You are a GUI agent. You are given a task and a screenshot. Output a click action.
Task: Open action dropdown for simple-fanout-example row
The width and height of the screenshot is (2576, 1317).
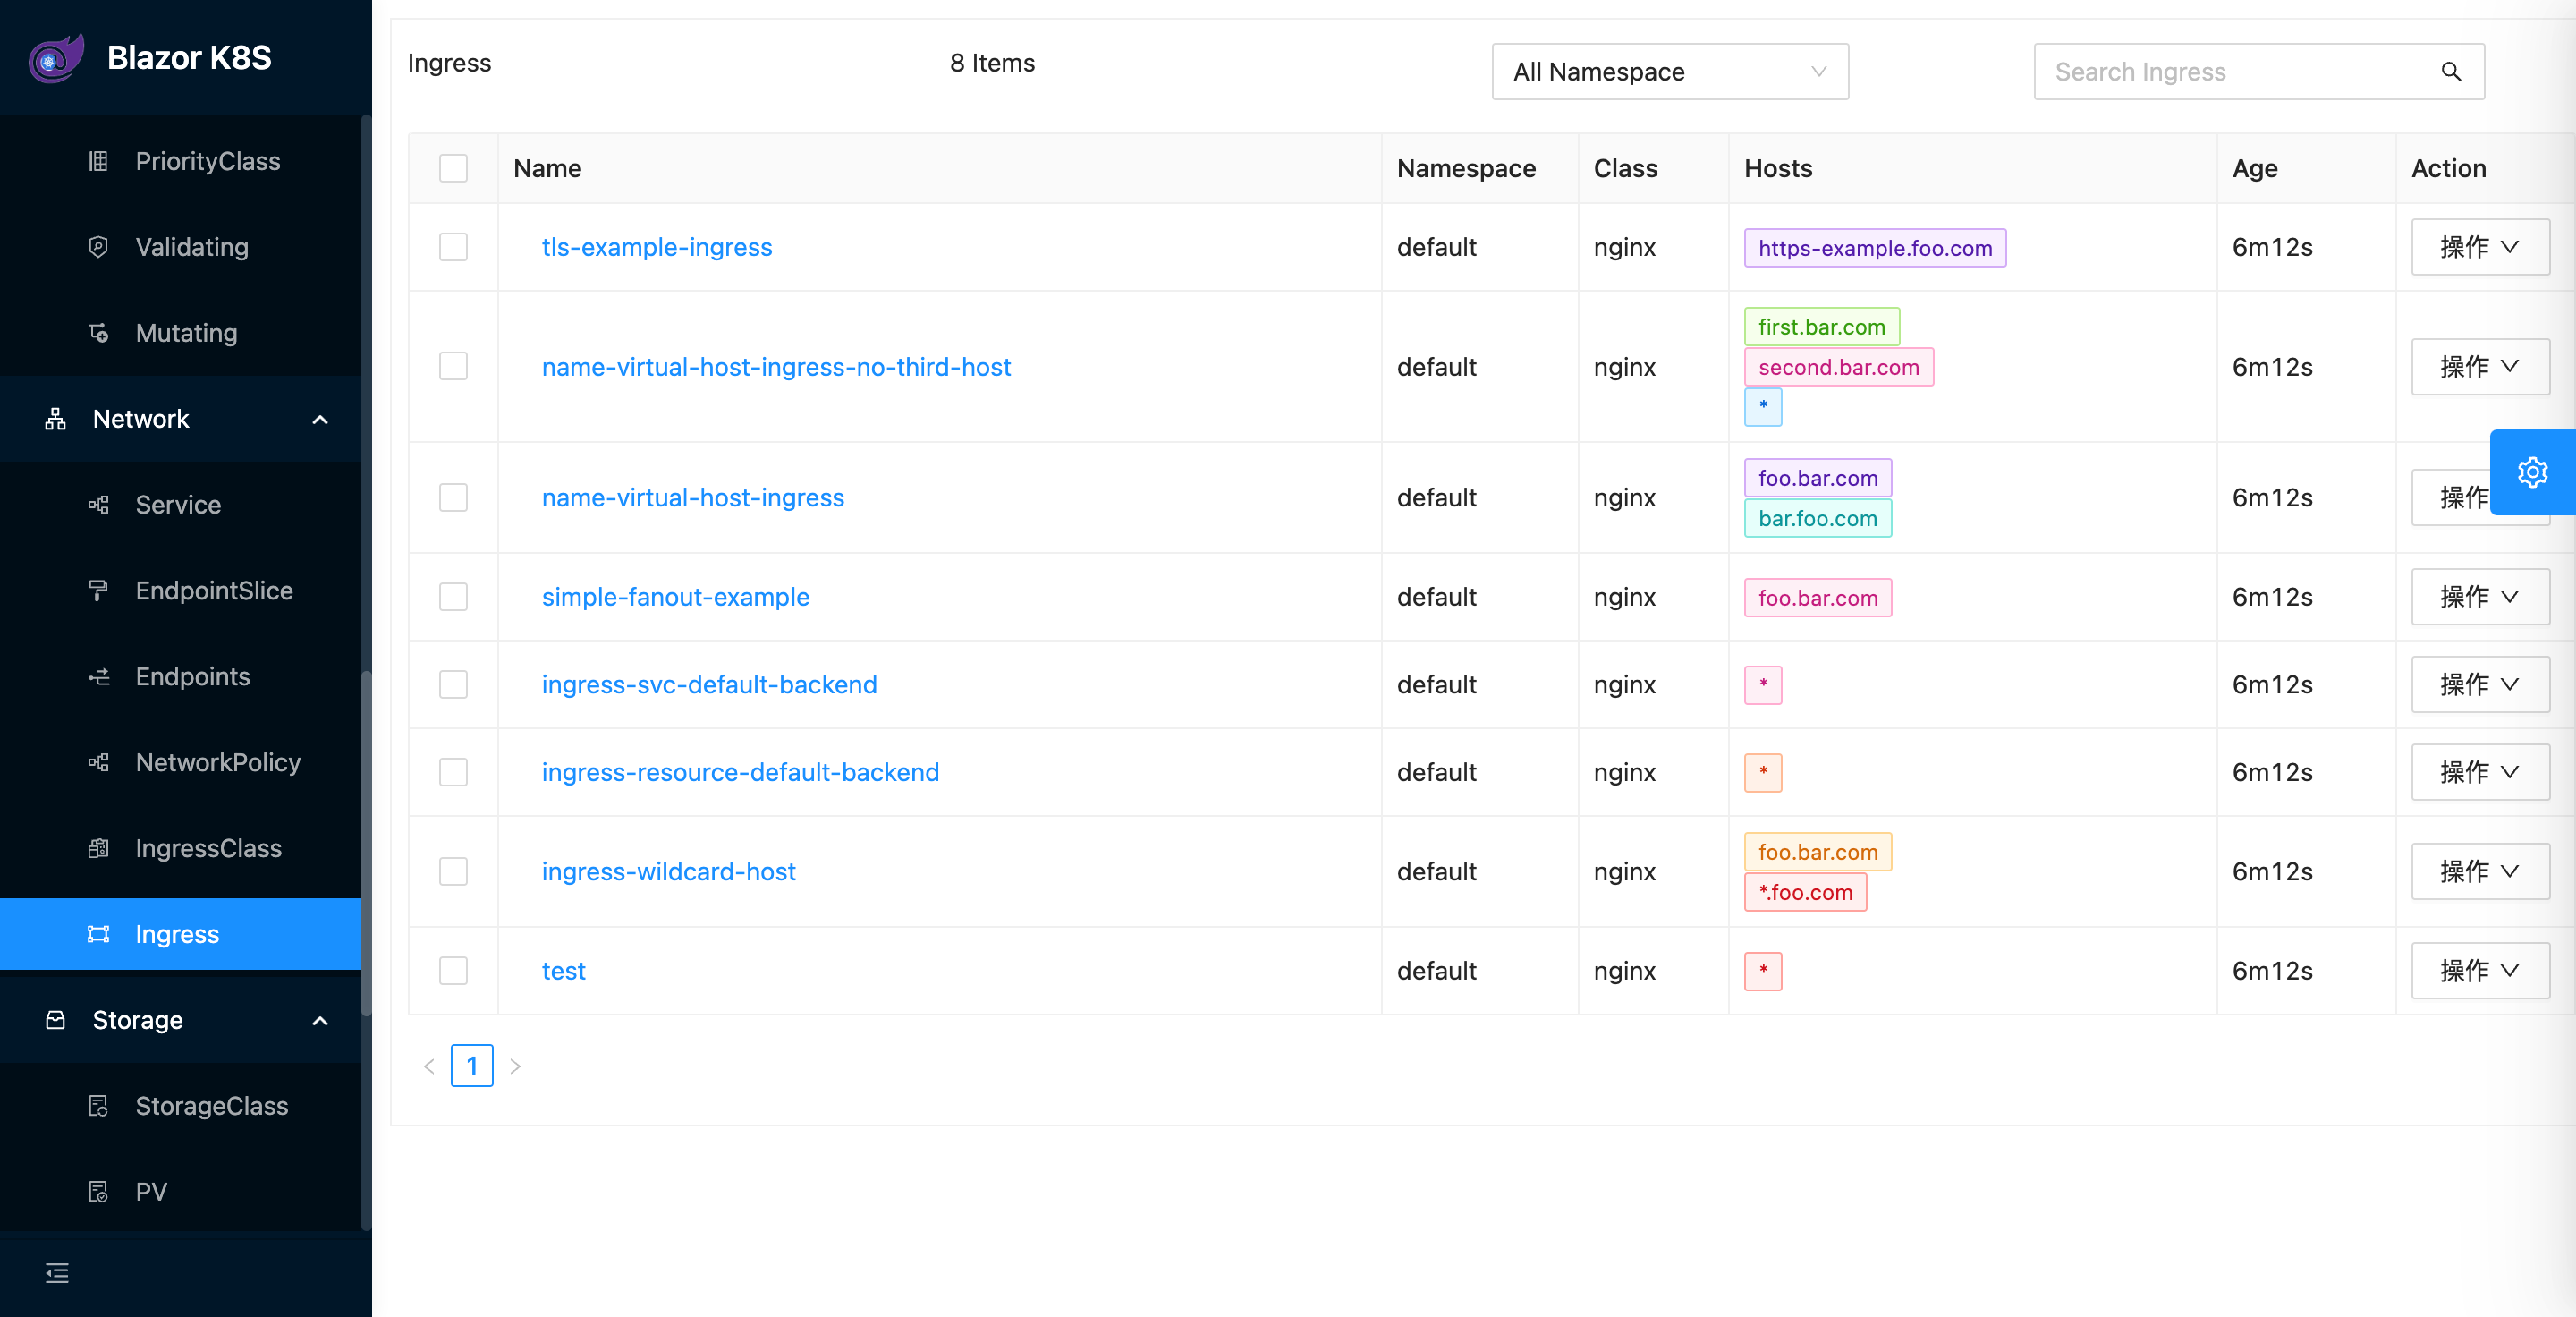[2478, 597]
